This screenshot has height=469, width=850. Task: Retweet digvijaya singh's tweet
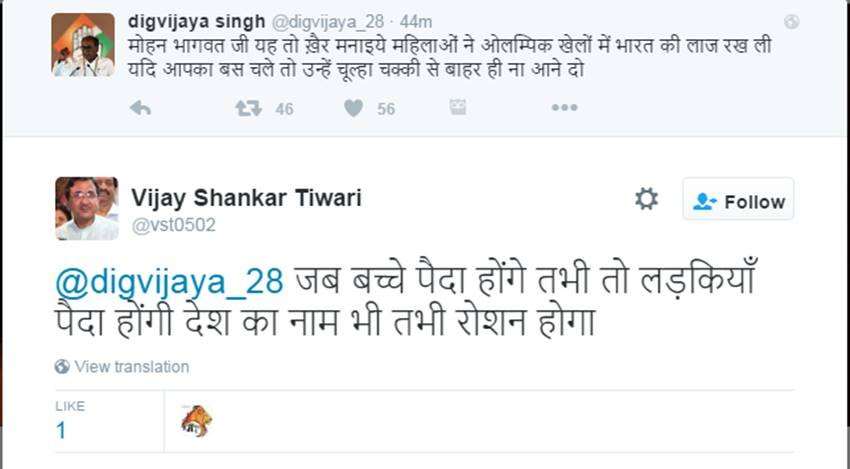point(249,108)
